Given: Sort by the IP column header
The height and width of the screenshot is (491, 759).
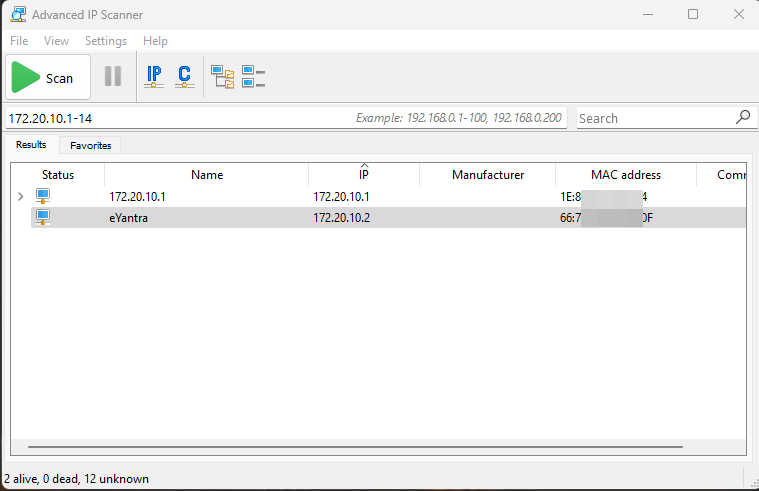Looking at the screenshot, I should pyautogui.click(x=364, y=175).
